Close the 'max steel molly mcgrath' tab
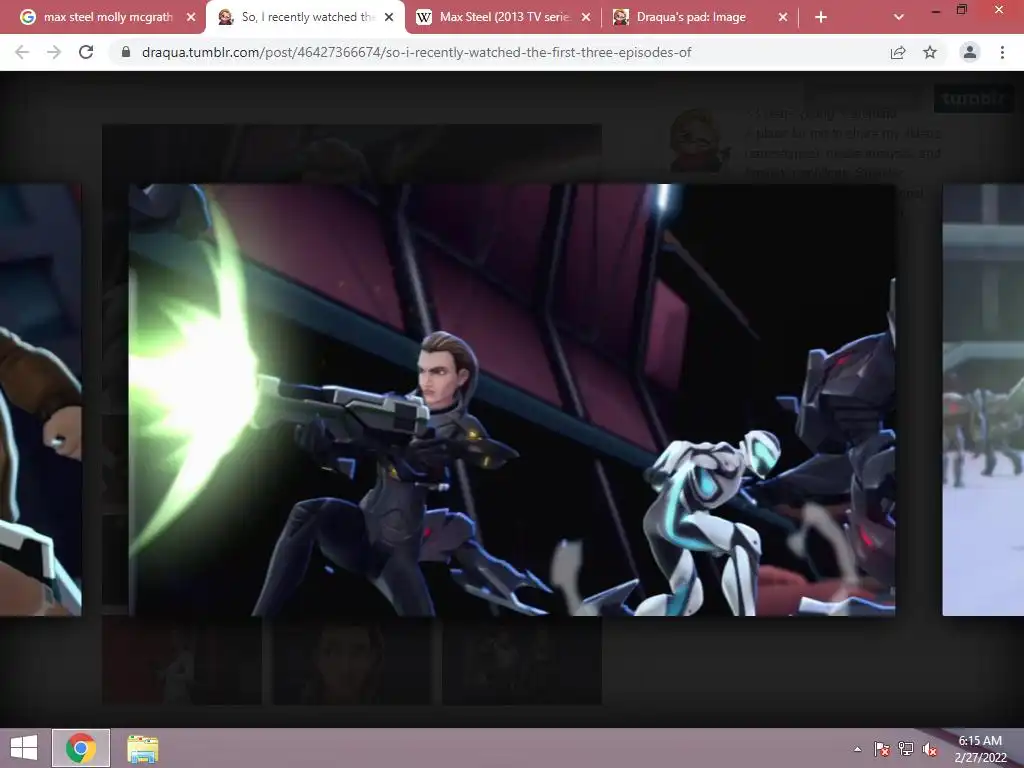The height and width of the screenshot is (768, 1024). (x=191, y=17)
